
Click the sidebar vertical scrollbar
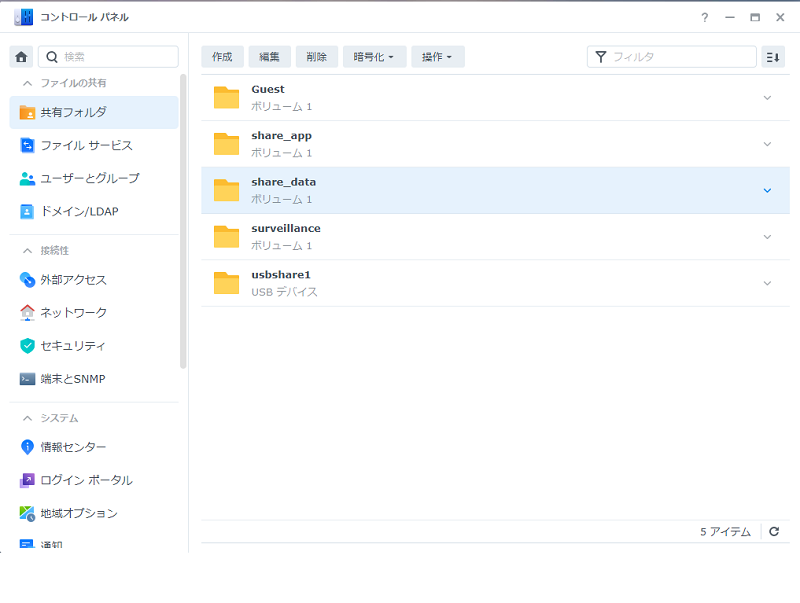(x=183, y=221)
